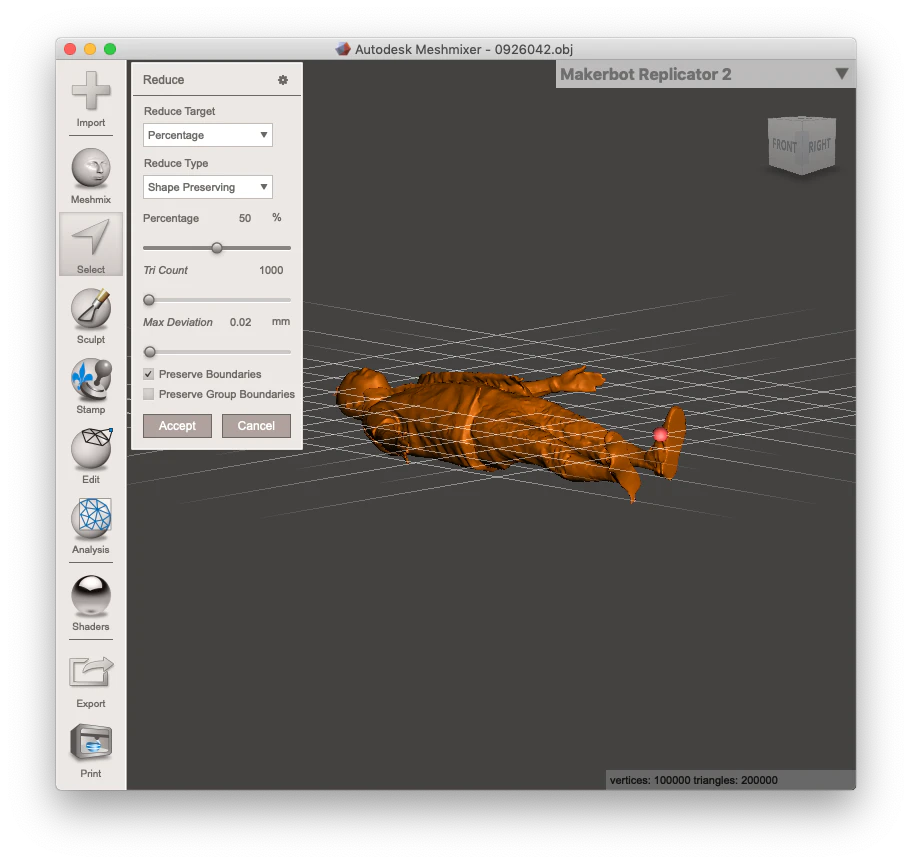Open the Shaders sphere panel

[91, 603]
